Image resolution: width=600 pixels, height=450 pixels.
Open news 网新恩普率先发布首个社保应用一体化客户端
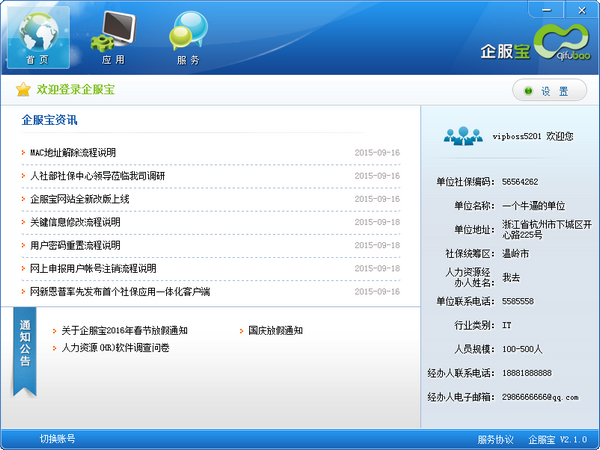click(x=120, y=292)
